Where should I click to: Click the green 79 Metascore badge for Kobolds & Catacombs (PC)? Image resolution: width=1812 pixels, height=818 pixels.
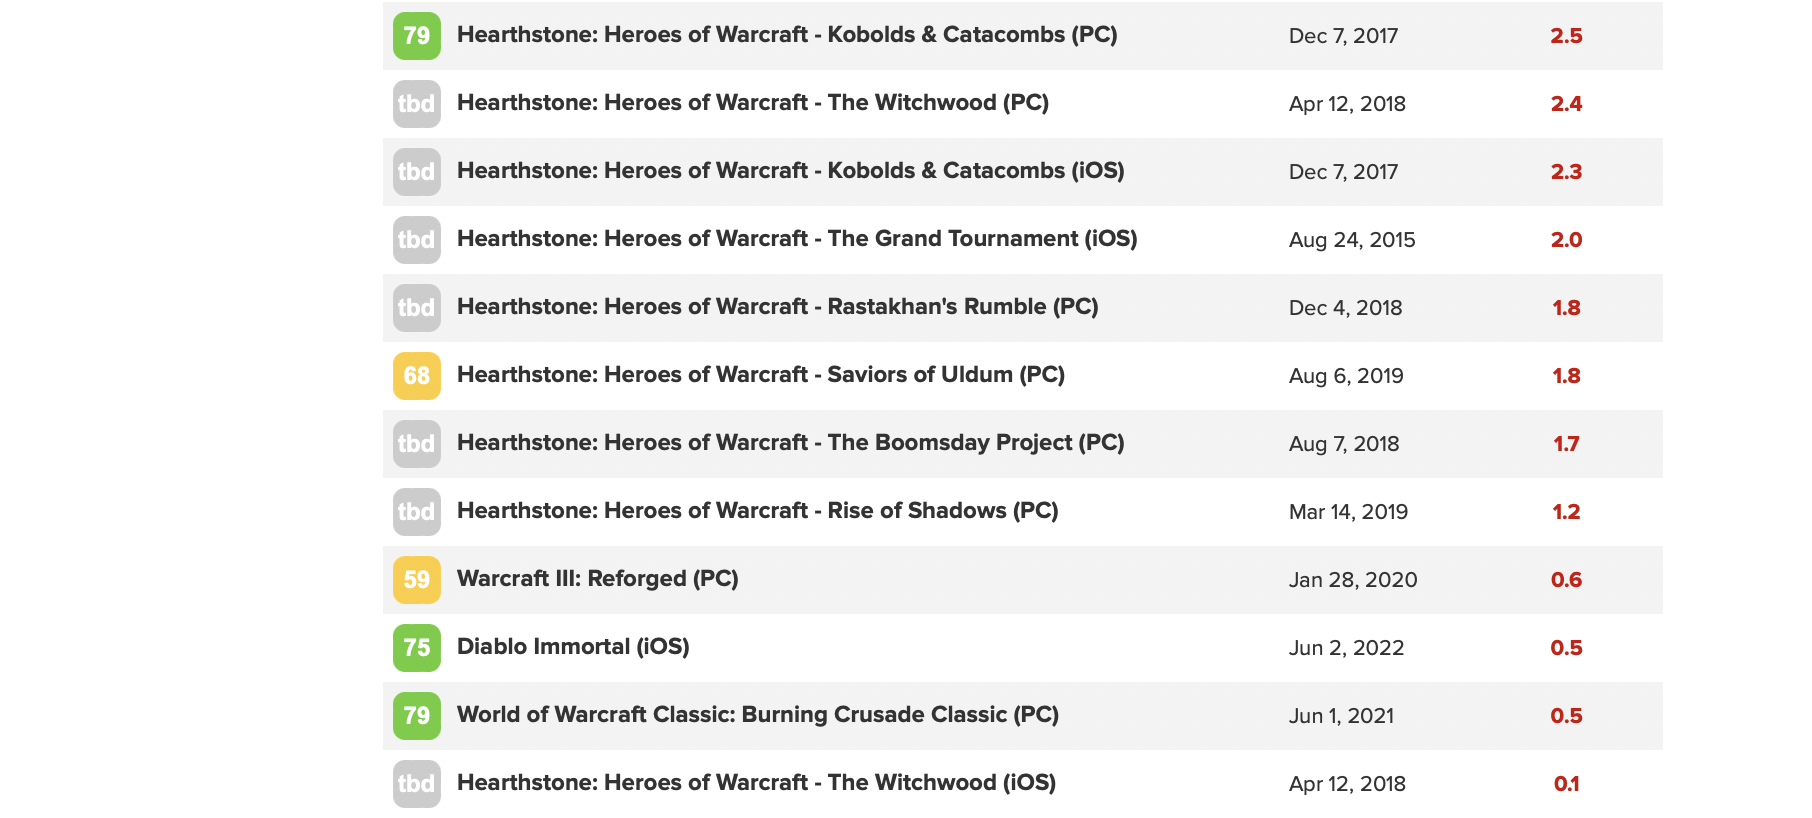tap(416, 36)
